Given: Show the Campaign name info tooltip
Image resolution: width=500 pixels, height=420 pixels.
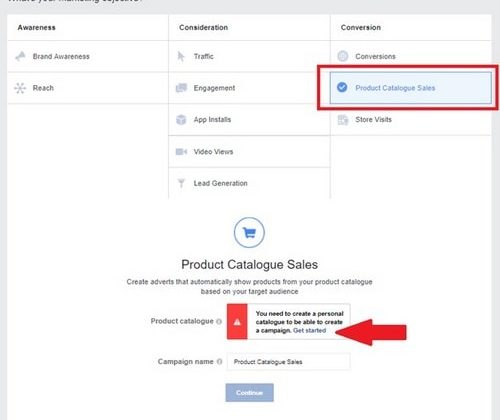Looking at the screenshot, I should click(x=219, y=362).
